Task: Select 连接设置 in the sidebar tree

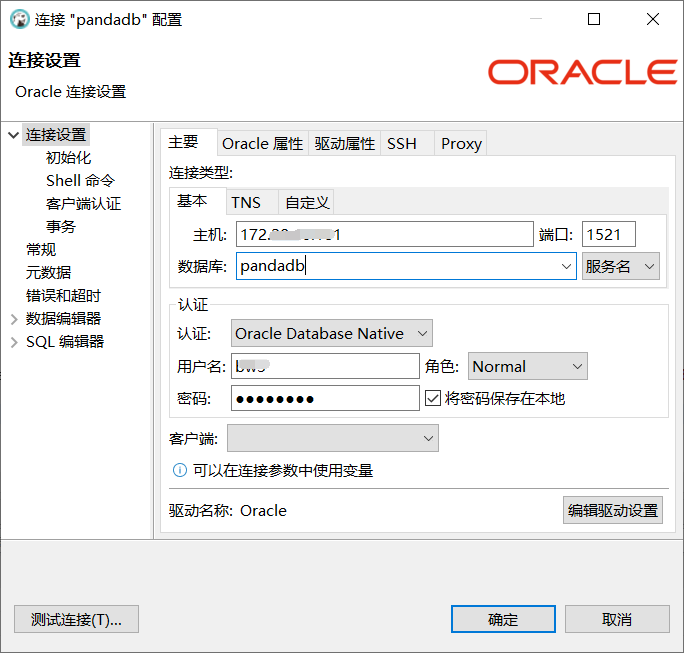Action: pos(56,135)
